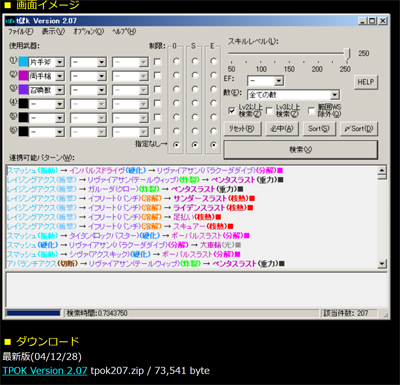The width and height of the screenshot is (400, 385).
Task: Select the 指定なし radio in the S column
Action: click(195, 145)
